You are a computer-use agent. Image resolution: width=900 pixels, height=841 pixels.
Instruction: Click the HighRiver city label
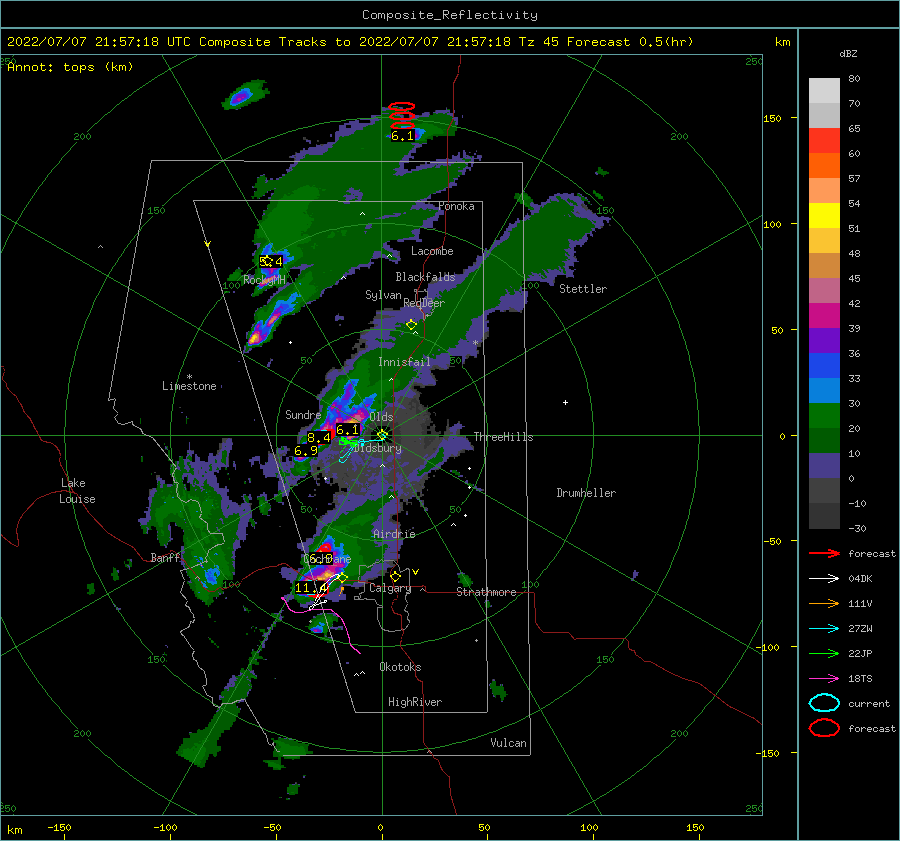click(415, 702)
